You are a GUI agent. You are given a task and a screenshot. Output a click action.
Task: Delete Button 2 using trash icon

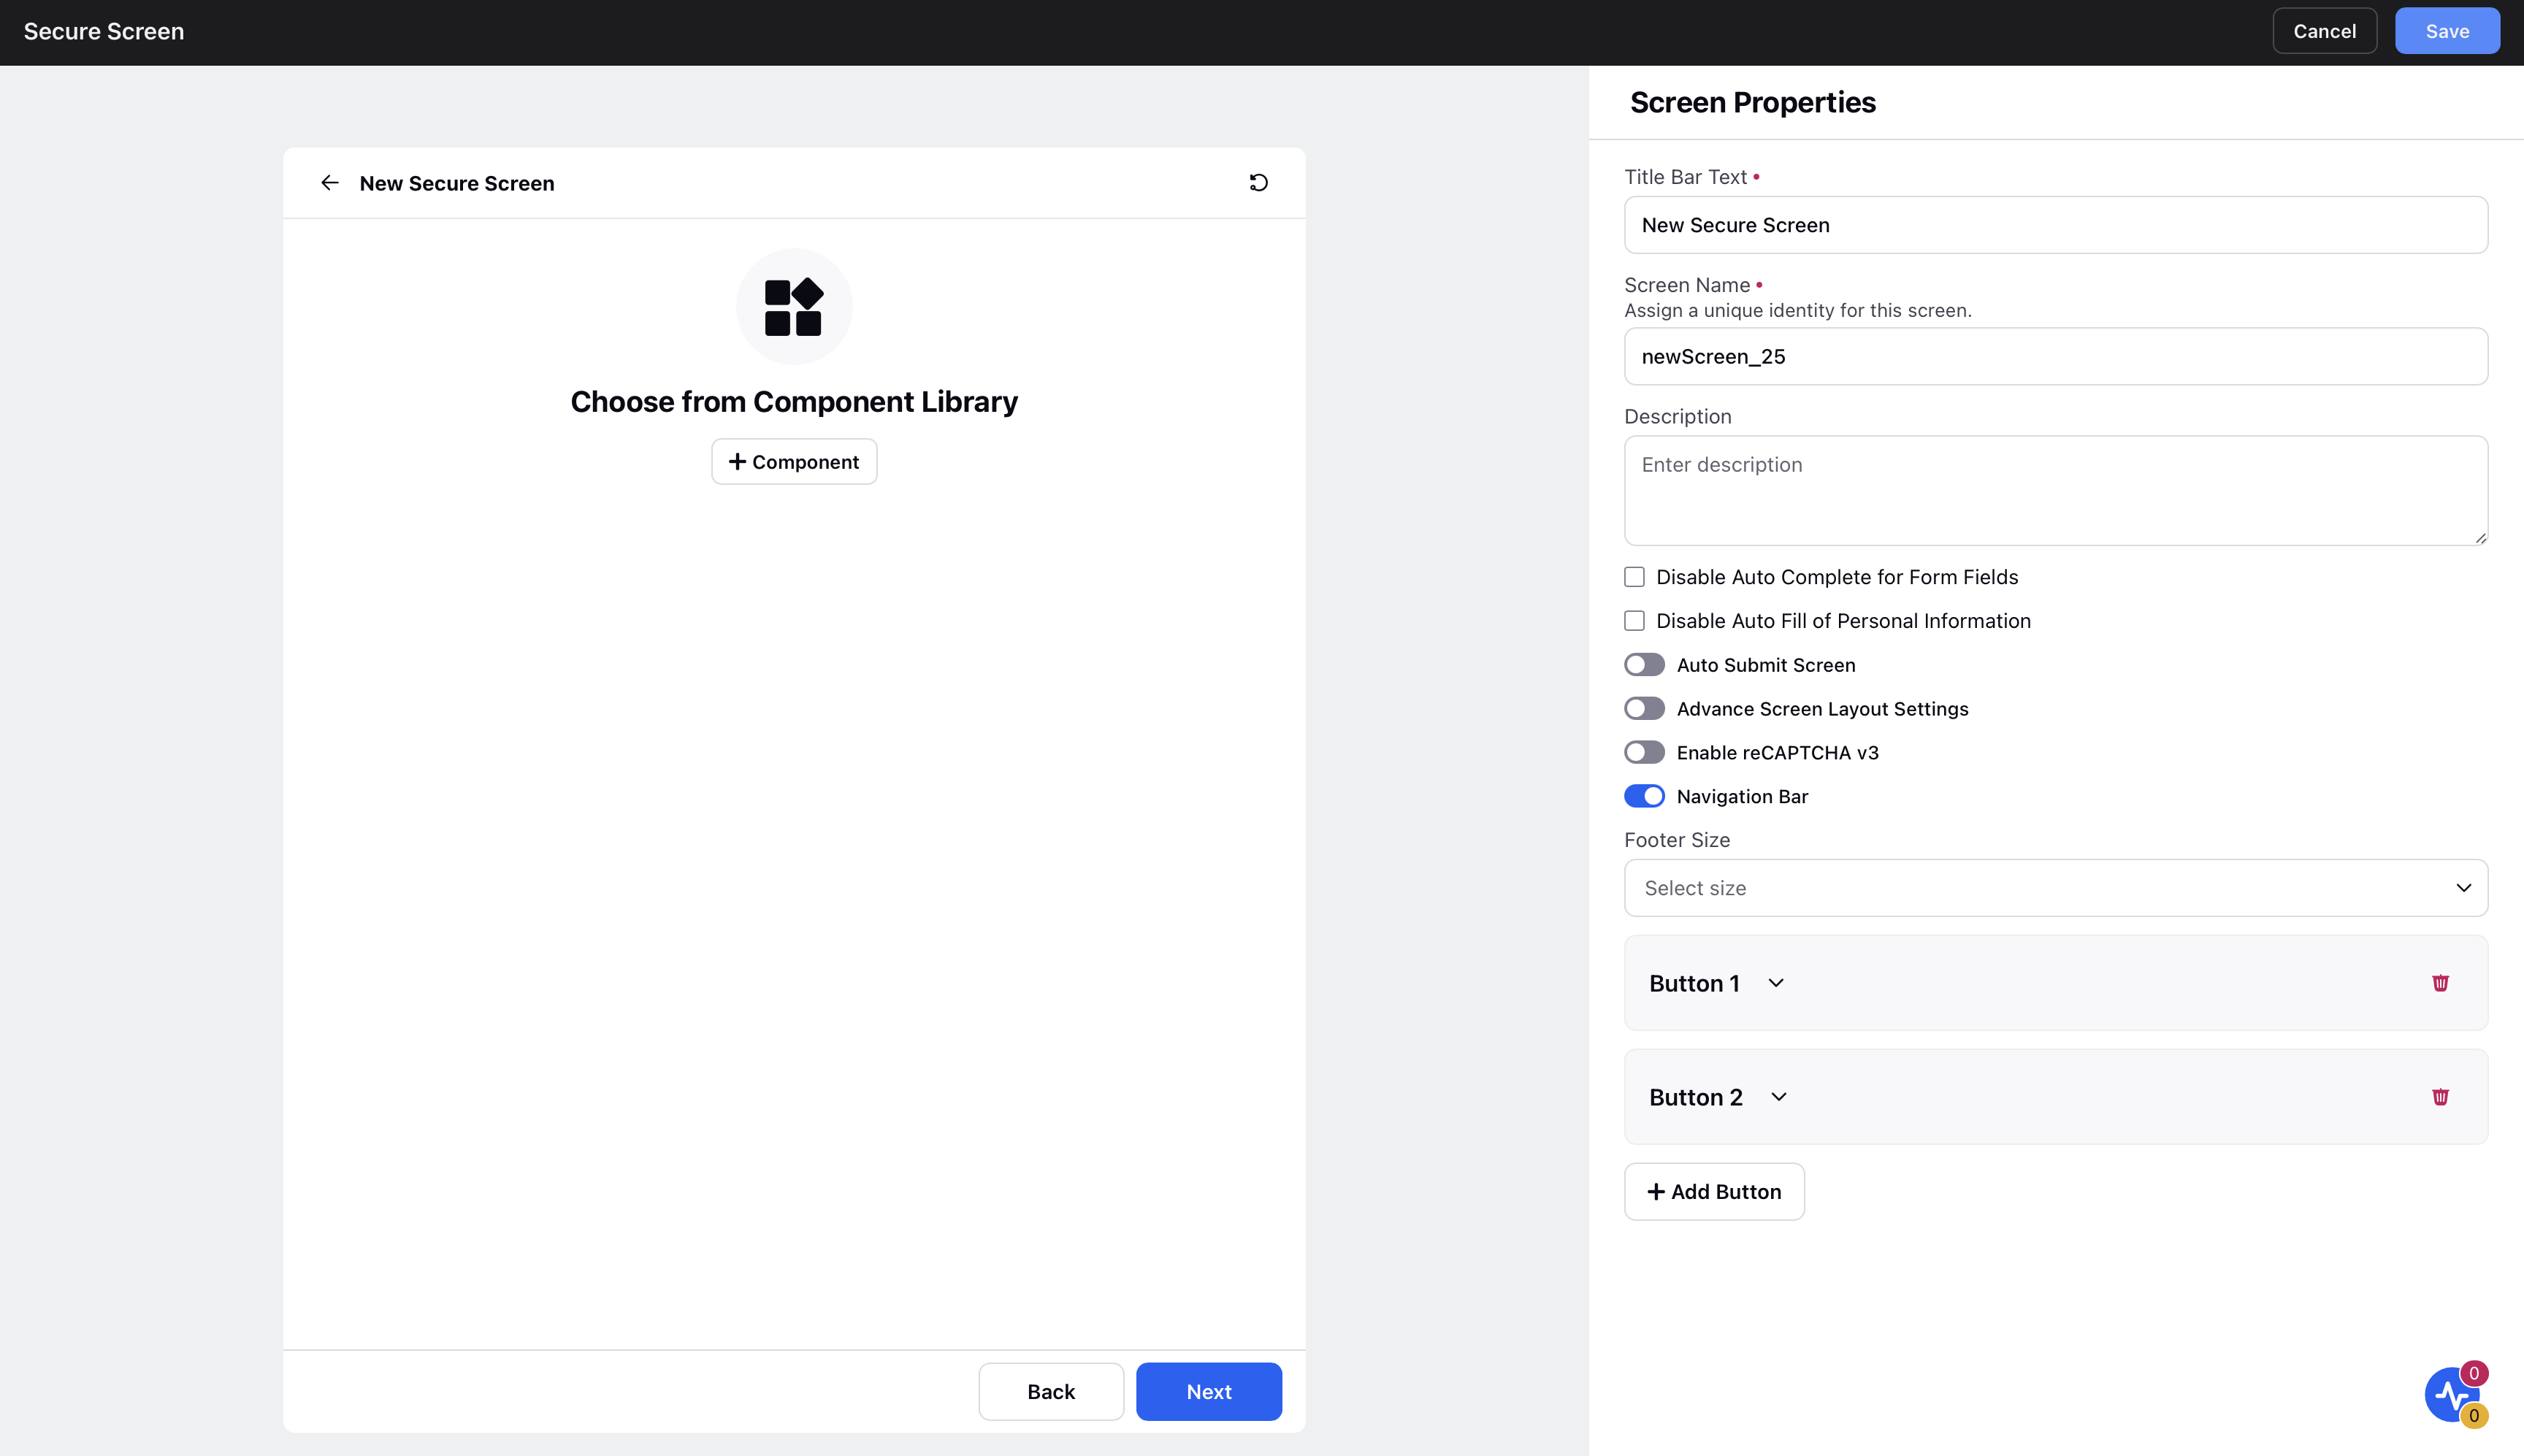2440,1097
